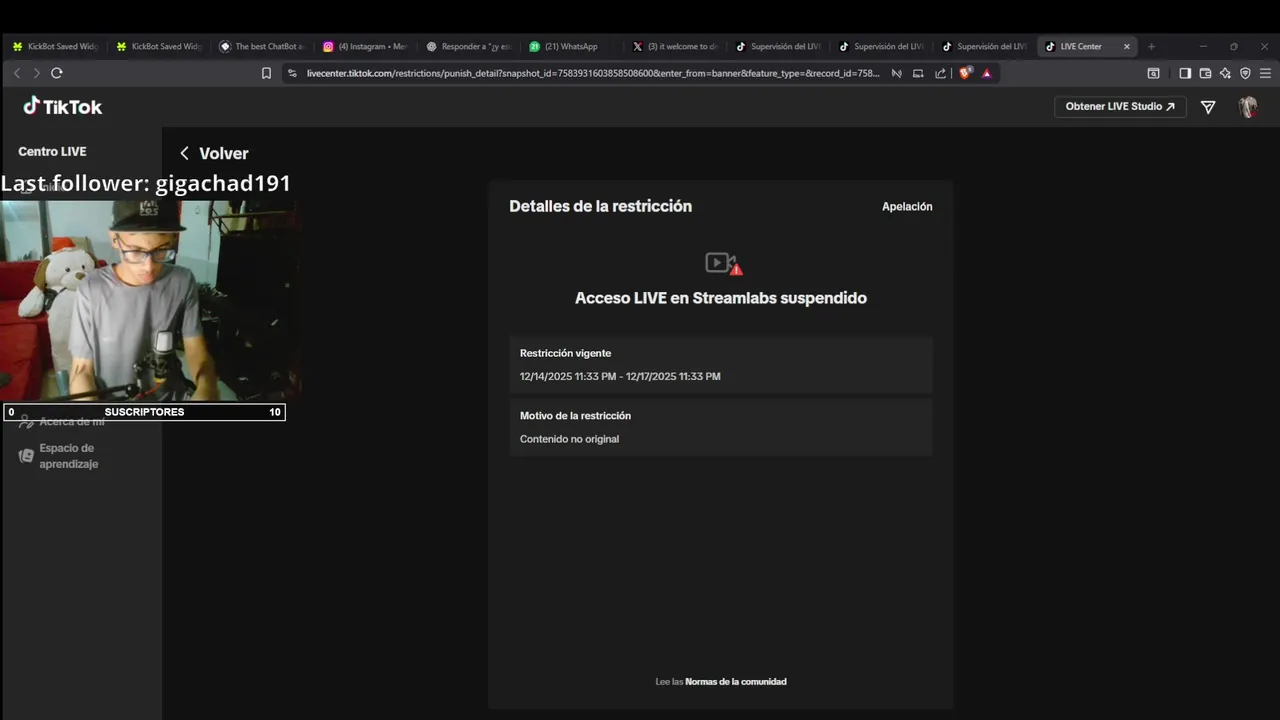
Task: Open the browser hamburger menu
Action: click(x=1265, y=73)
